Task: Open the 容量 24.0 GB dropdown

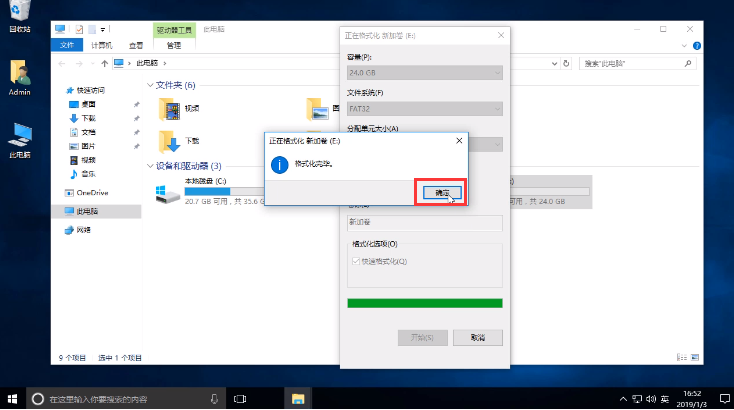Action: click(424, 72)
